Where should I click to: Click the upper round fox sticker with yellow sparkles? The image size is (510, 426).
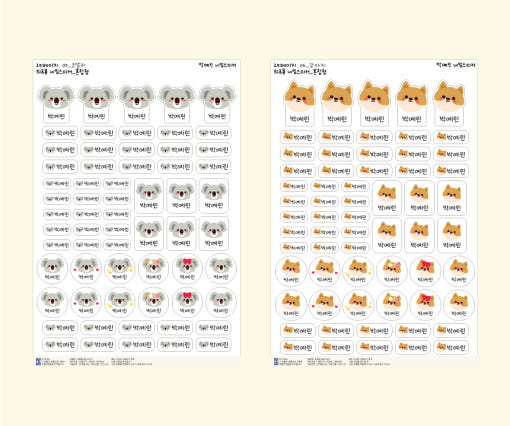tap(358, 271)
